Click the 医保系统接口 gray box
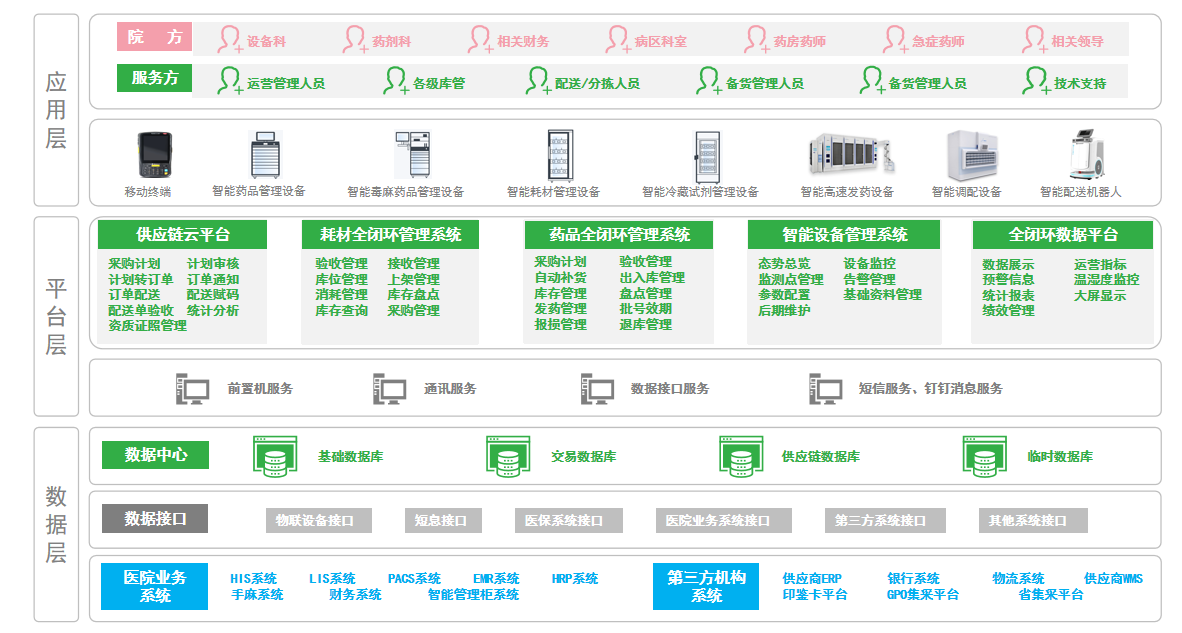1182x633 pixels. [x=569, y=521]
